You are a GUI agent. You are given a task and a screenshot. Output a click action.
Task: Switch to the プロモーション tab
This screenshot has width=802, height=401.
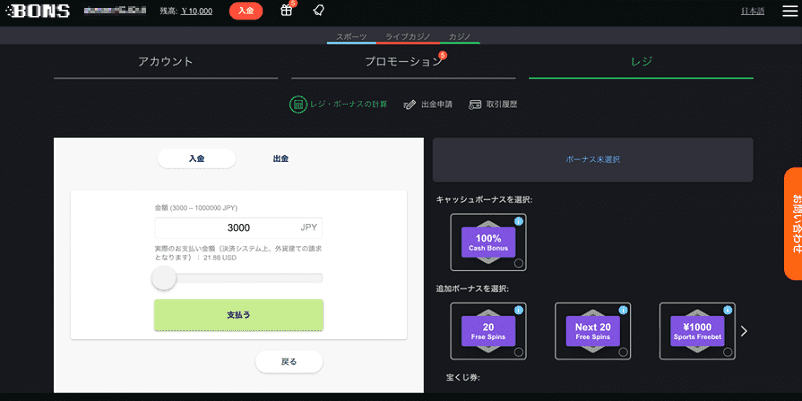click(403, 62)
